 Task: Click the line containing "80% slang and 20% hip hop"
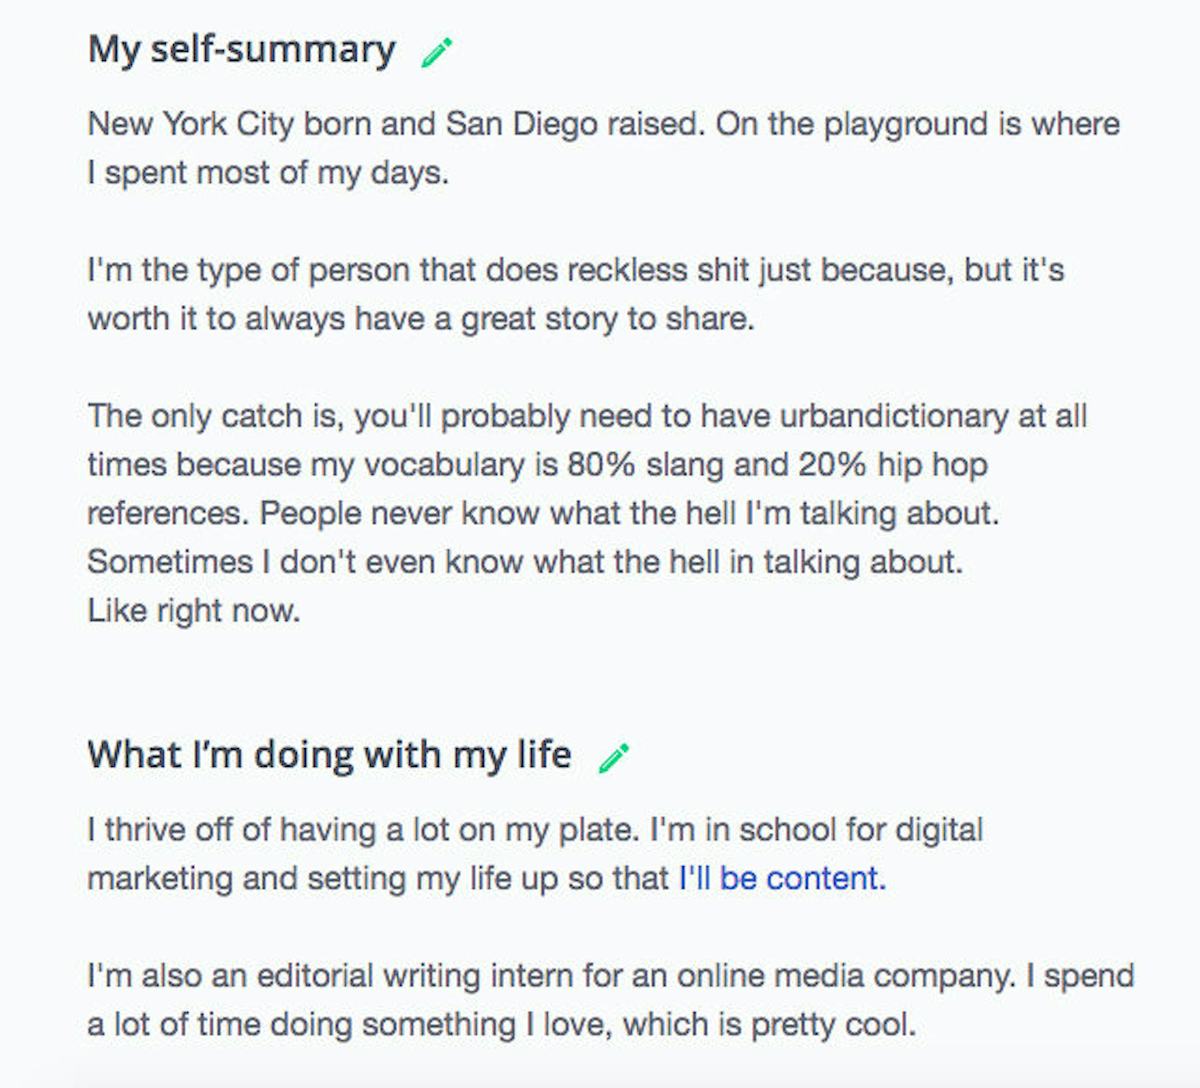coord(537,465)
